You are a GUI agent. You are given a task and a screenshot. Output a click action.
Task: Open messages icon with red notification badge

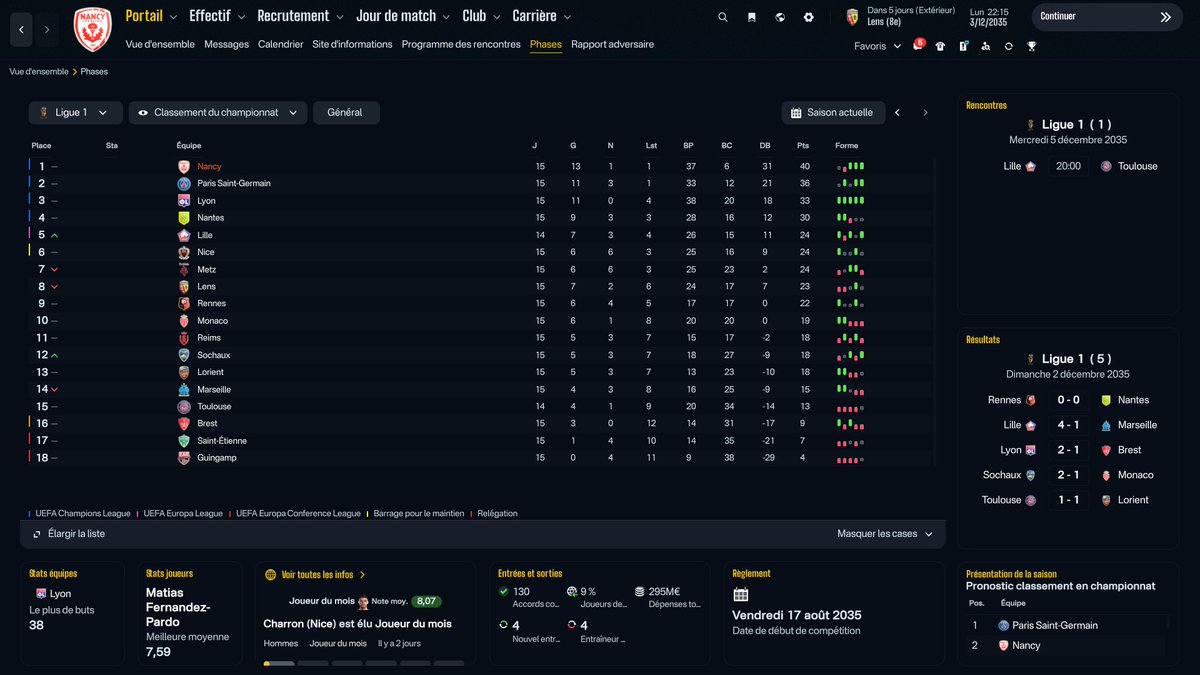pyautogui.click(x=918, y=46)
